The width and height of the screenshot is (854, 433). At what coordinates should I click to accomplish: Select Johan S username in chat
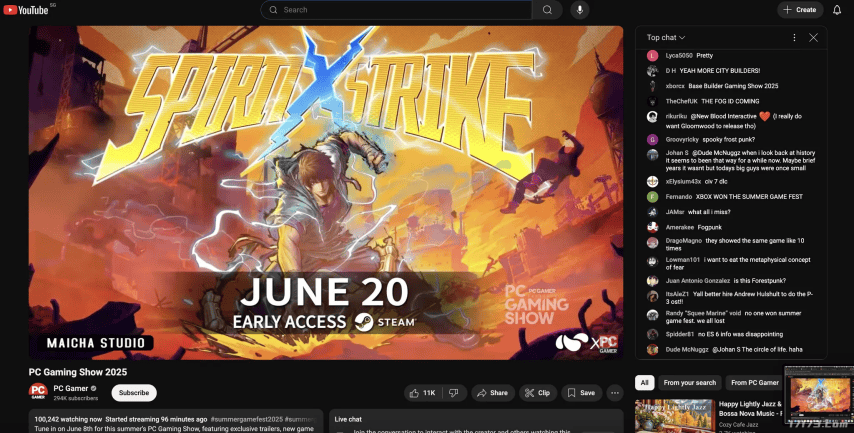(677, 153)
